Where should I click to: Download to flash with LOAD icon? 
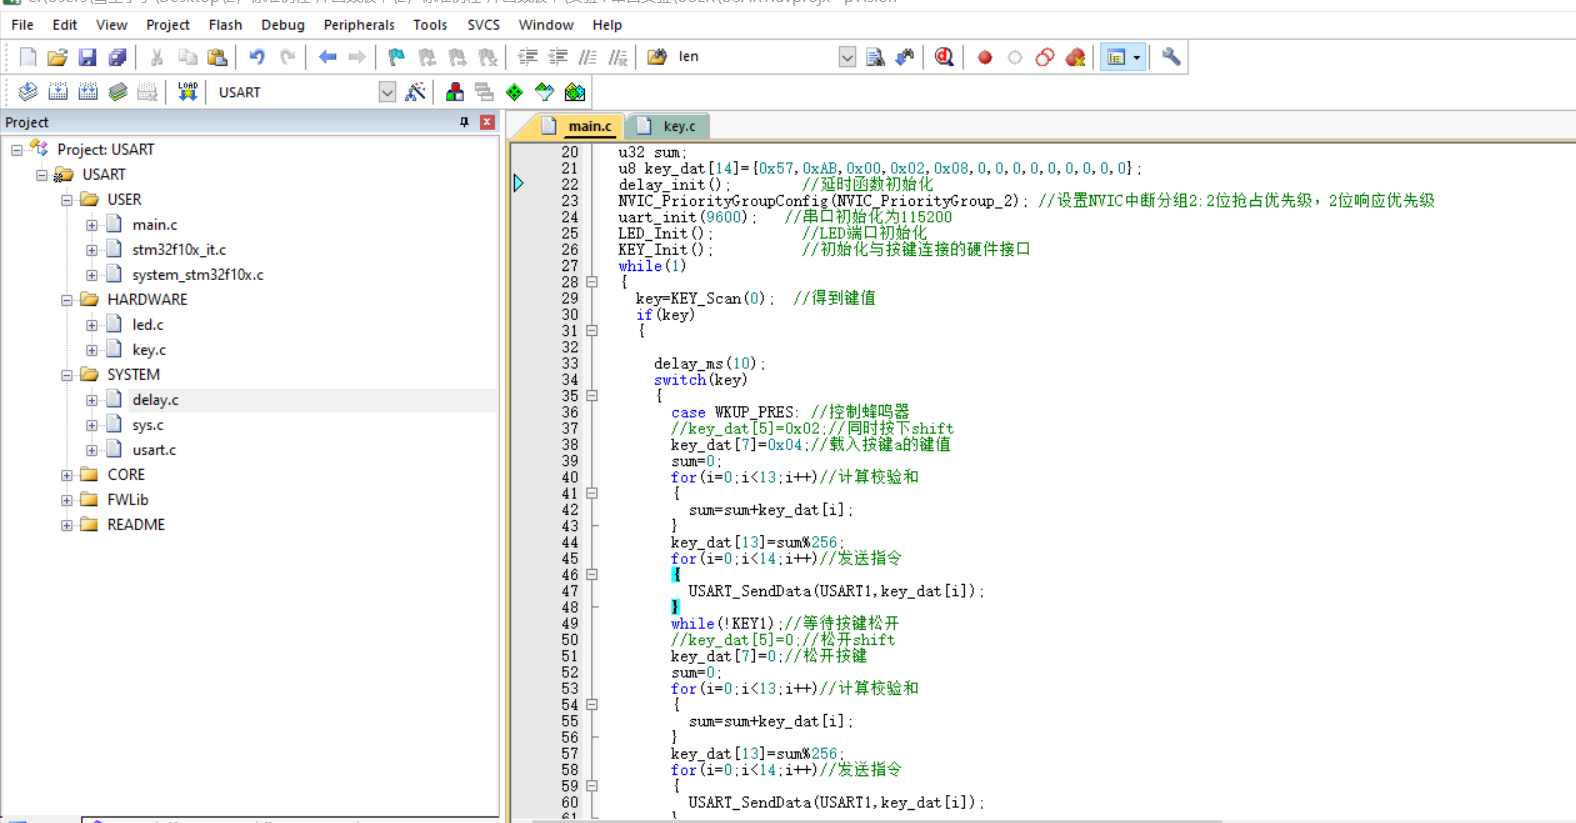pos(187,92)
